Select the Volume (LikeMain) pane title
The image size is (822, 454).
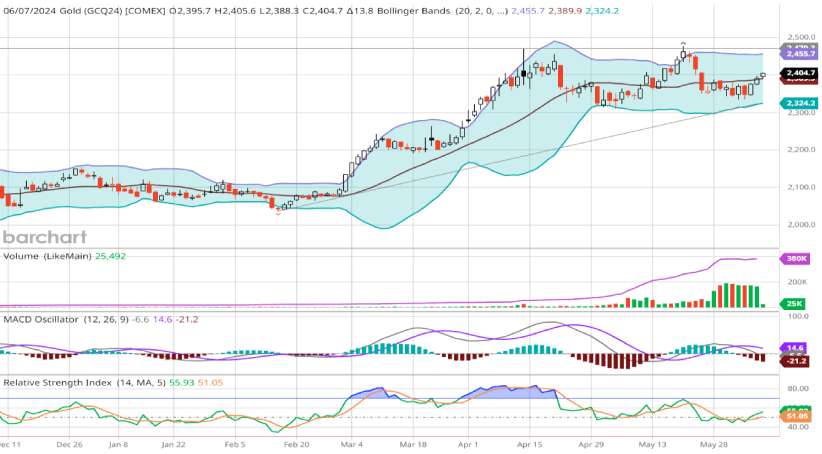(x=46, y=256)
